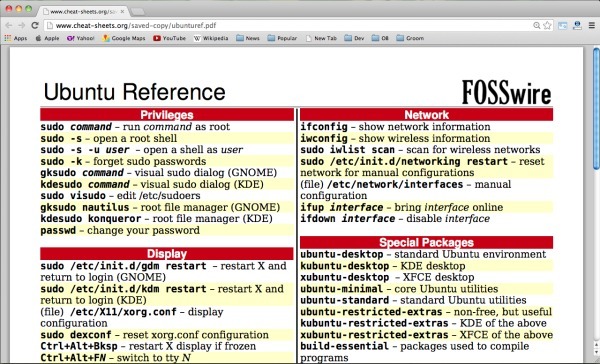This screenshot has width=600, height=364.
Task: Expand the News bookmarks folder
Action: (248, 38)
